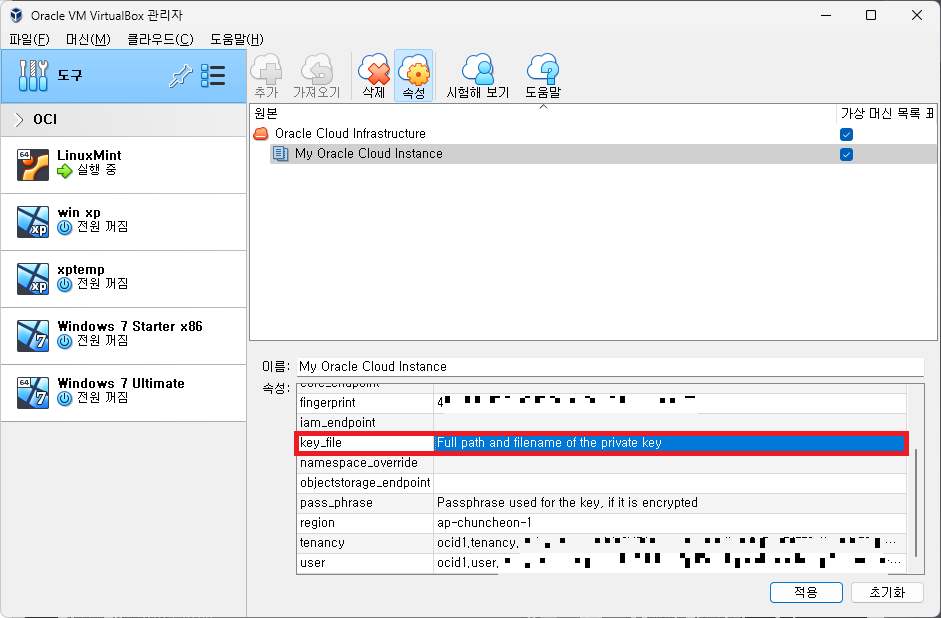
Task: Select Oracle Cloud Infrastructure row text
Action: click(x=350, y=134)
